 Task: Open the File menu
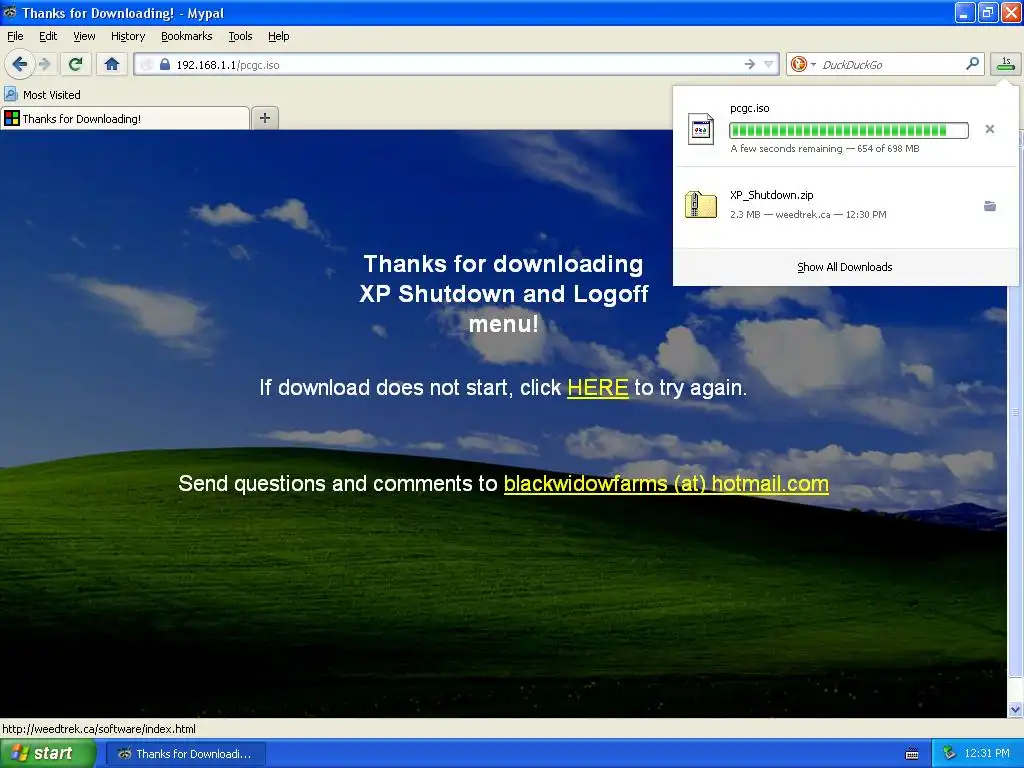tap(15, 36)
